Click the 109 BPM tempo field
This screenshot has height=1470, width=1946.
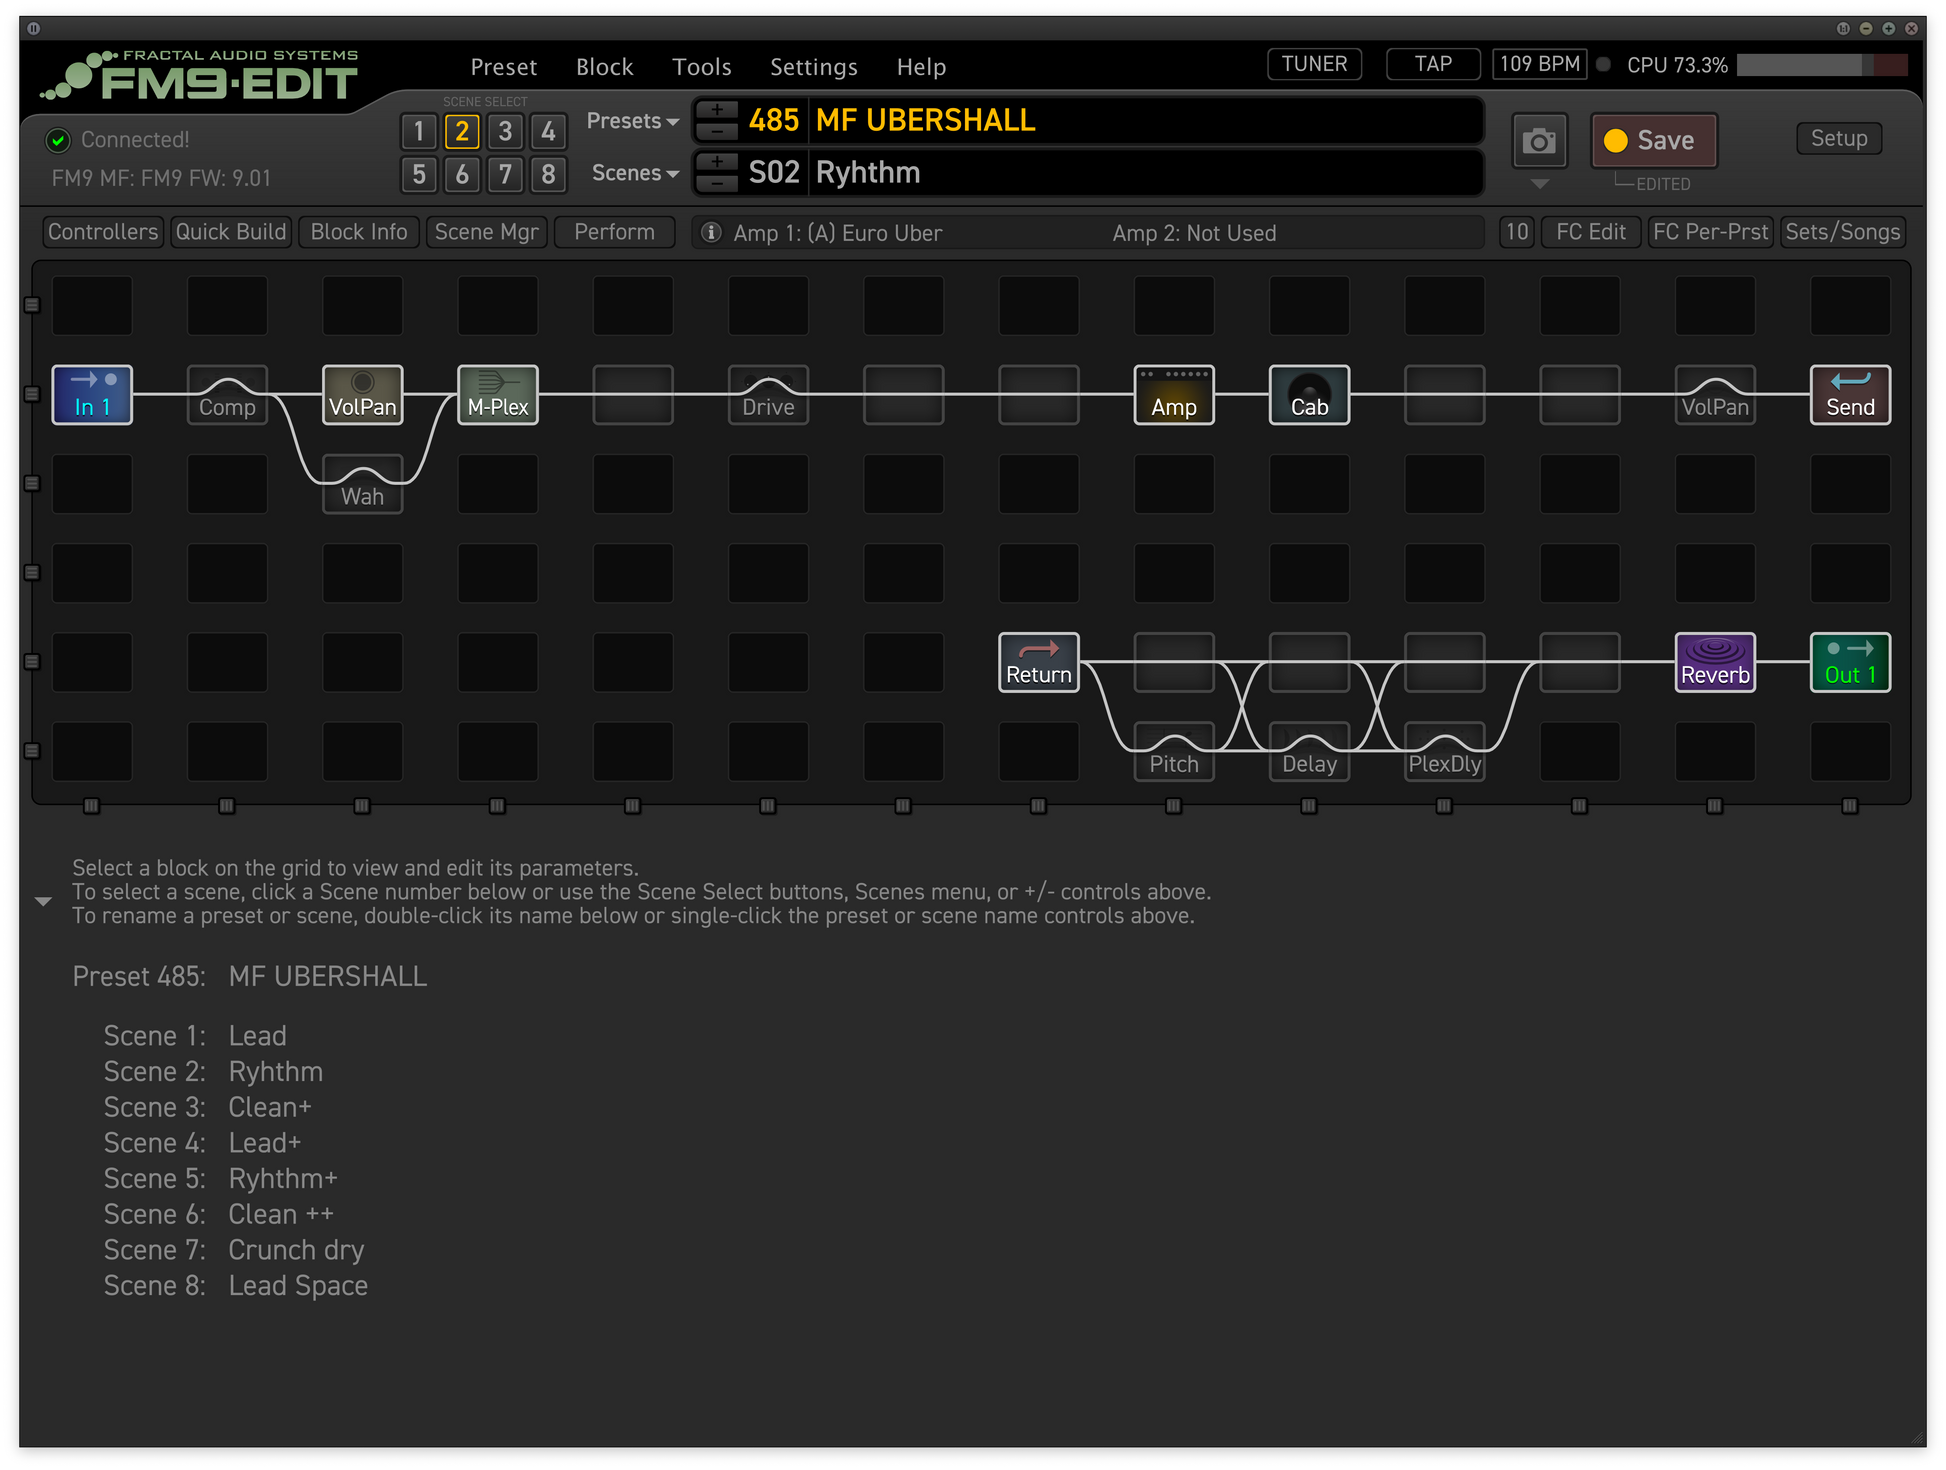[1539, 64]
